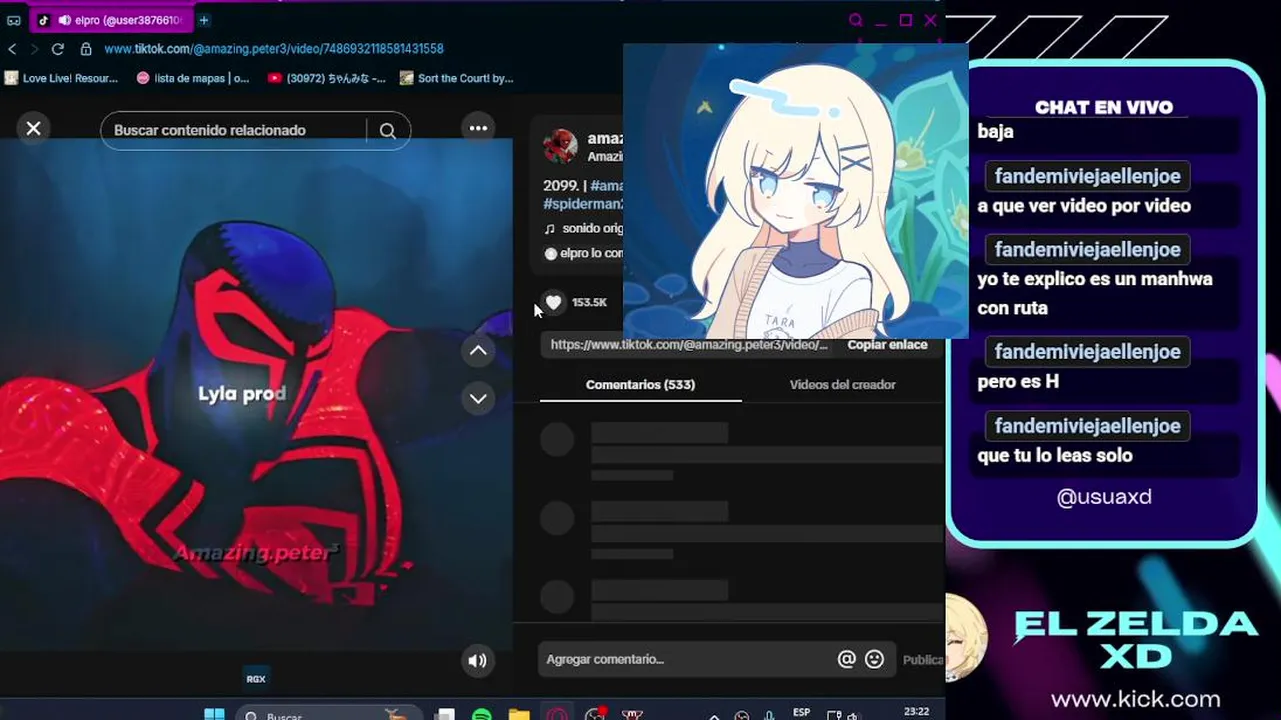This screenshot has width=1281, height=720.
Task: Select the elpro TikTok browser tab
Action: [110, 20]
